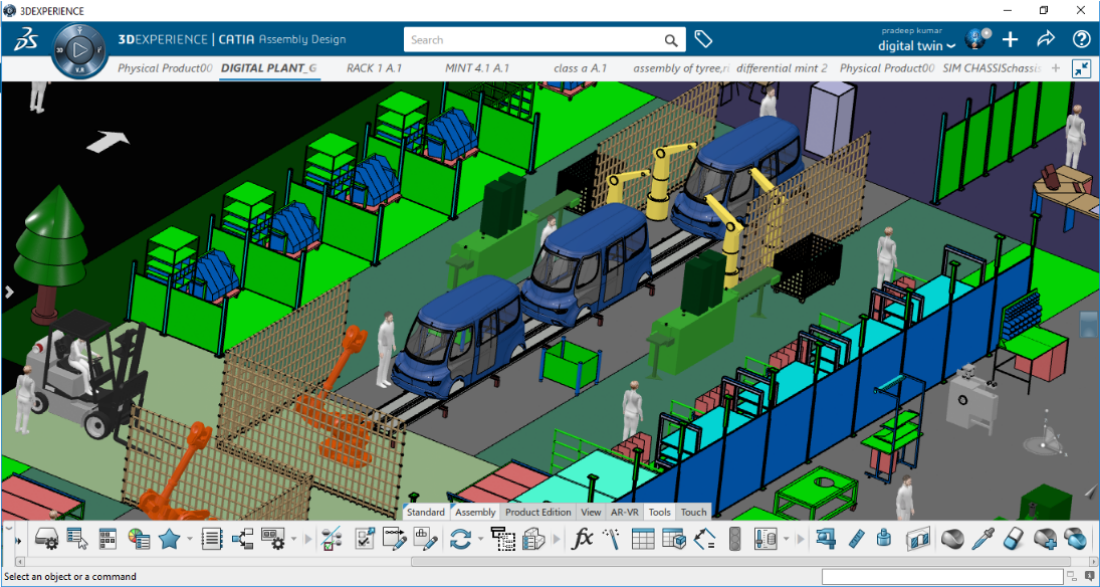Click the table with 3D cube icon

pyautogui.click(x=673, y=539)
